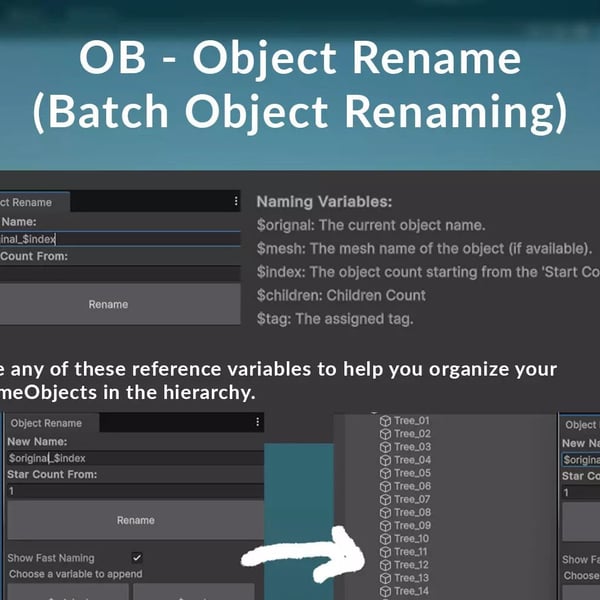Click the '$mesh: The mesh name' description line
The height and width of the screenshot is (600, 600).
click(424, 249)
